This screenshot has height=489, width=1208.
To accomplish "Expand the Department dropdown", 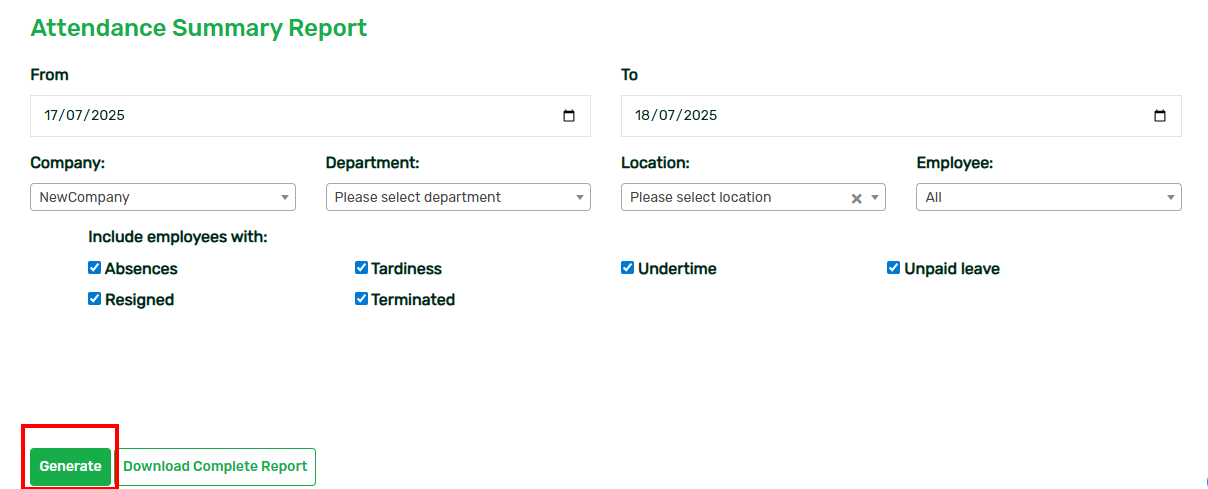I will tap(458, 197).
